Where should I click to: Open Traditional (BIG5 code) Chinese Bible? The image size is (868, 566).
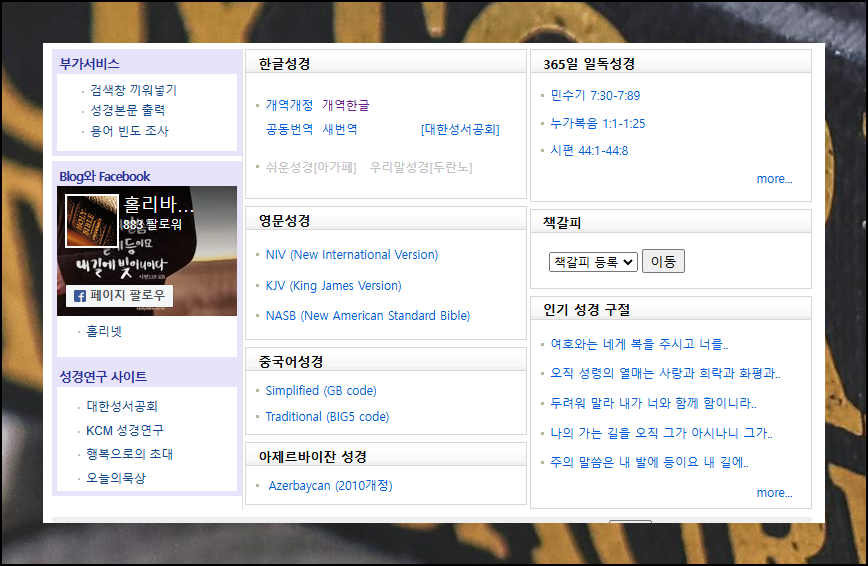click(x=327, y=416)
